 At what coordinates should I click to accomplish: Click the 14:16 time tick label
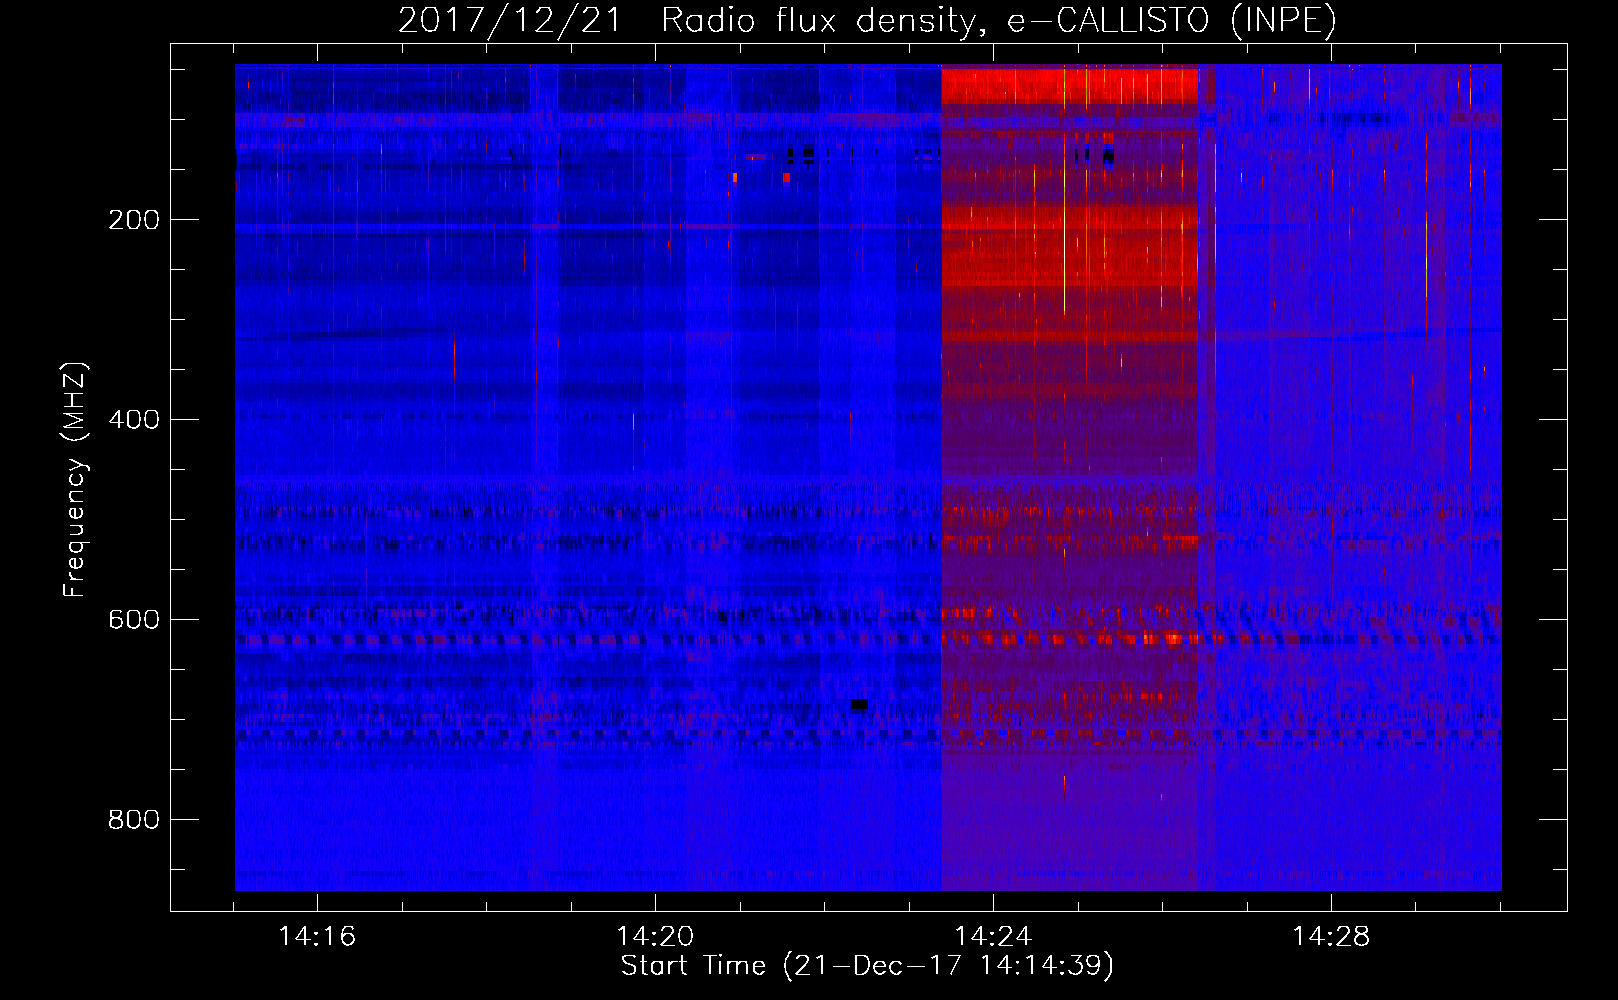[317, 937]
